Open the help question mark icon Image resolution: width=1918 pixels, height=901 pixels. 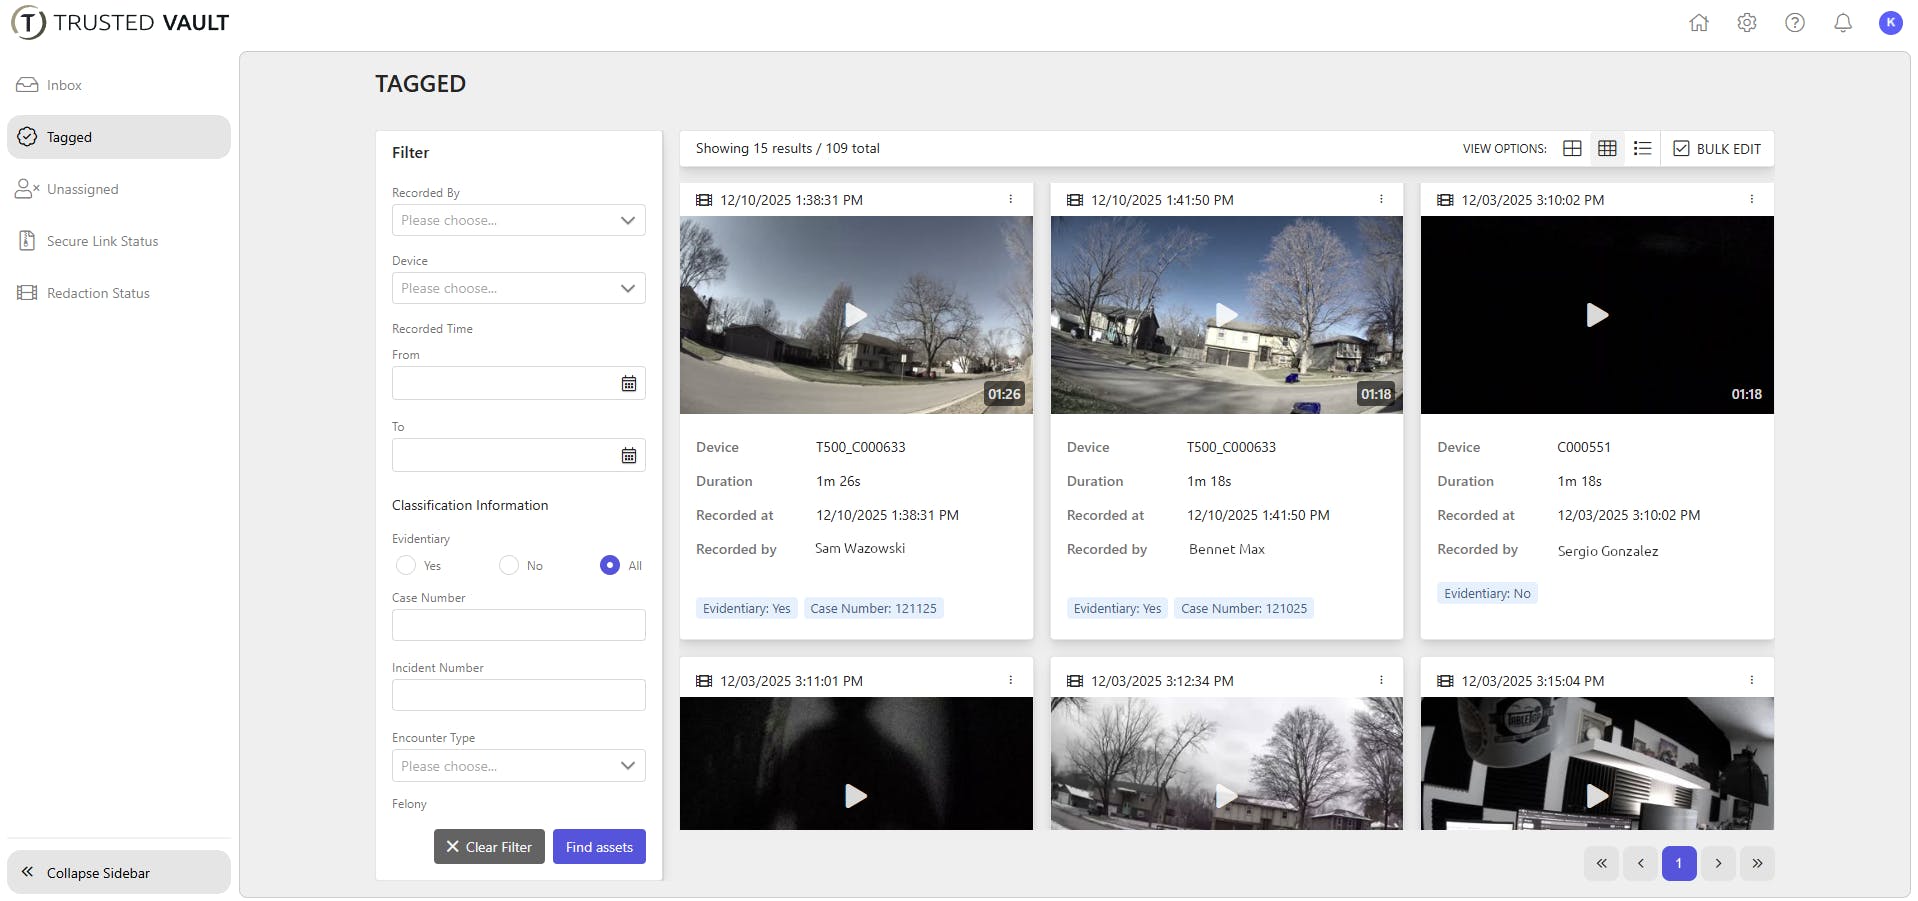[x=1794, y=23]
